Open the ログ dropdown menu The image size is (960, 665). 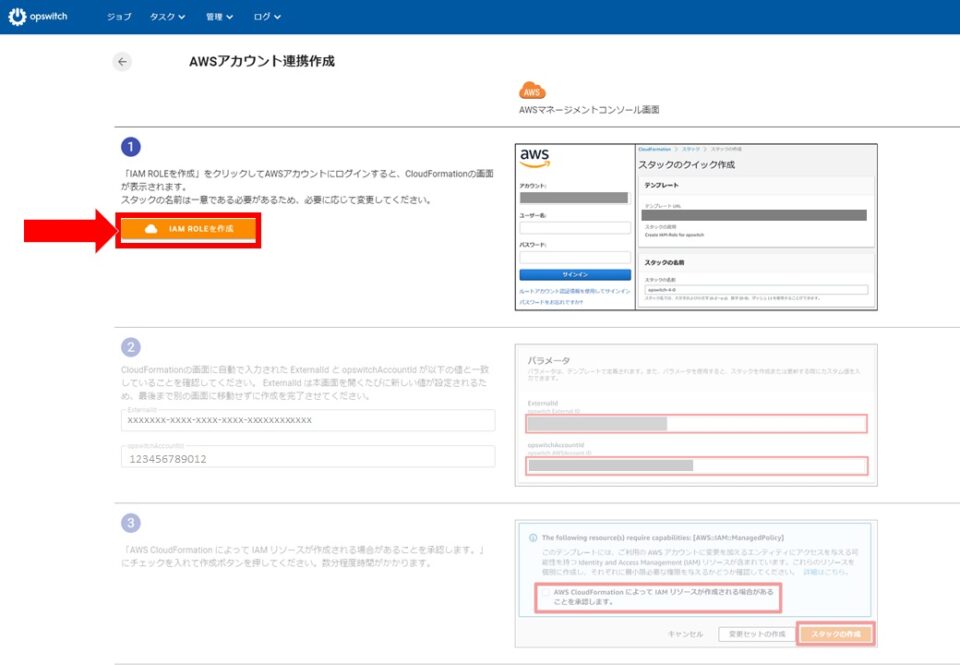[265, 16]
